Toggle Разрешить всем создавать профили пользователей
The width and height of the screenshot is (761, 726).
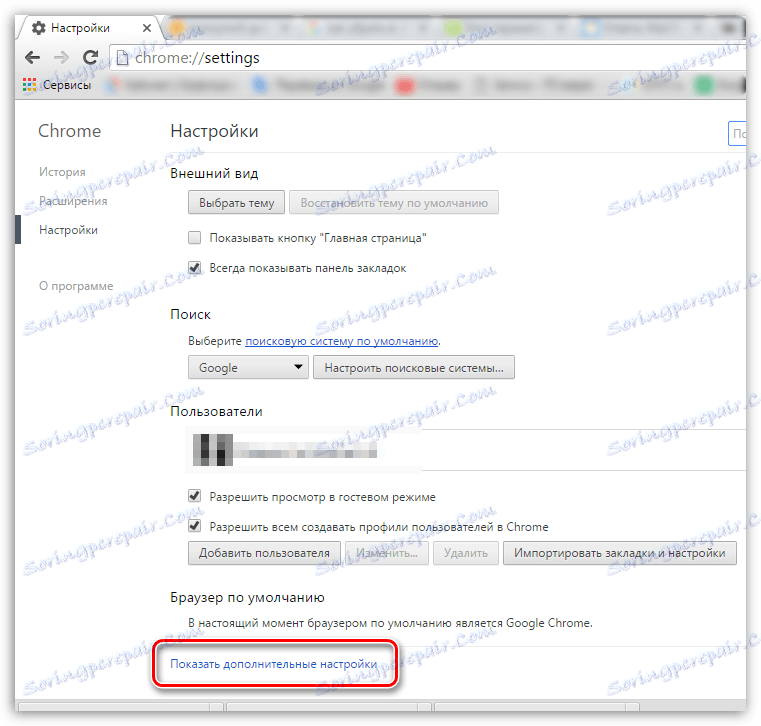[x=195, y=526]
